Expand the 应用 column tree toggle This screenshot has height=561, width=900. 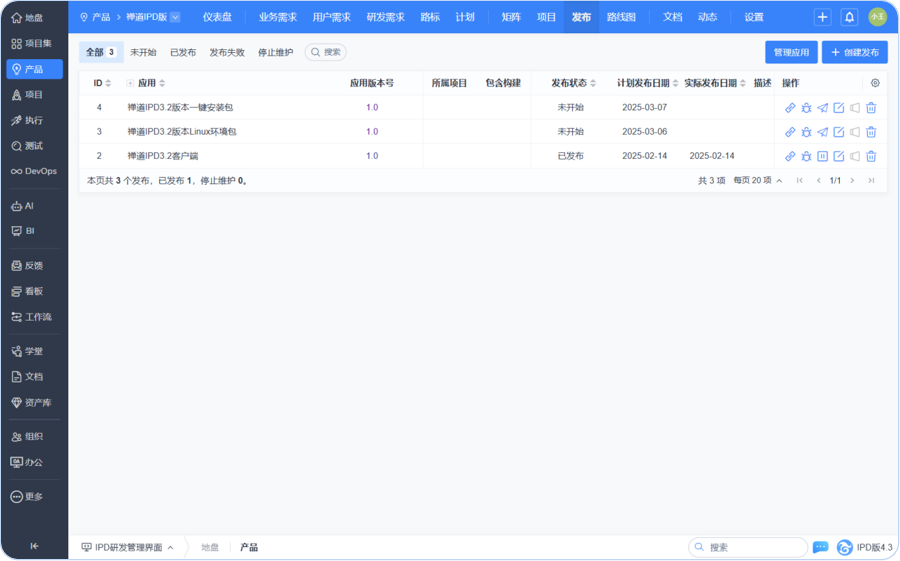pos(130,83)
